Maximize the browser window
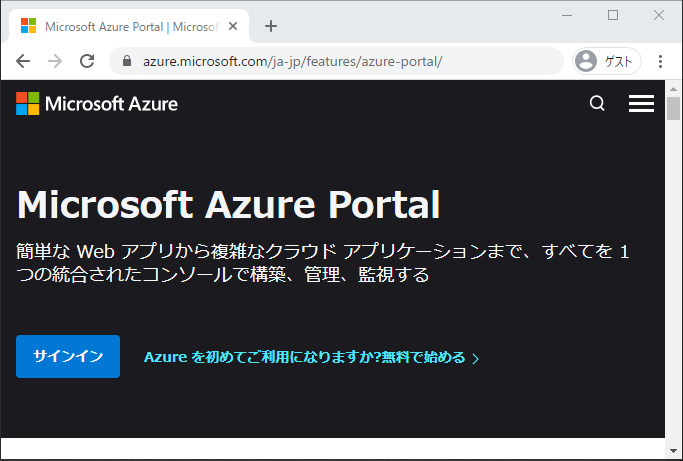Viewport: 683px width, 461px height. (x=613, y=15)
